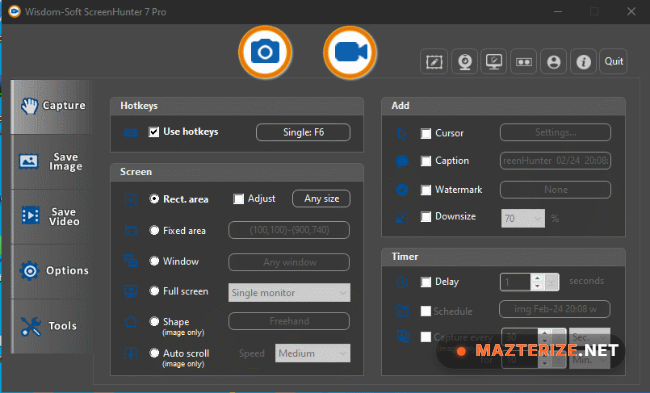Click the monitor drawing toolbar icon
Screen dimensions: 650x393
[x=494, y=61]
